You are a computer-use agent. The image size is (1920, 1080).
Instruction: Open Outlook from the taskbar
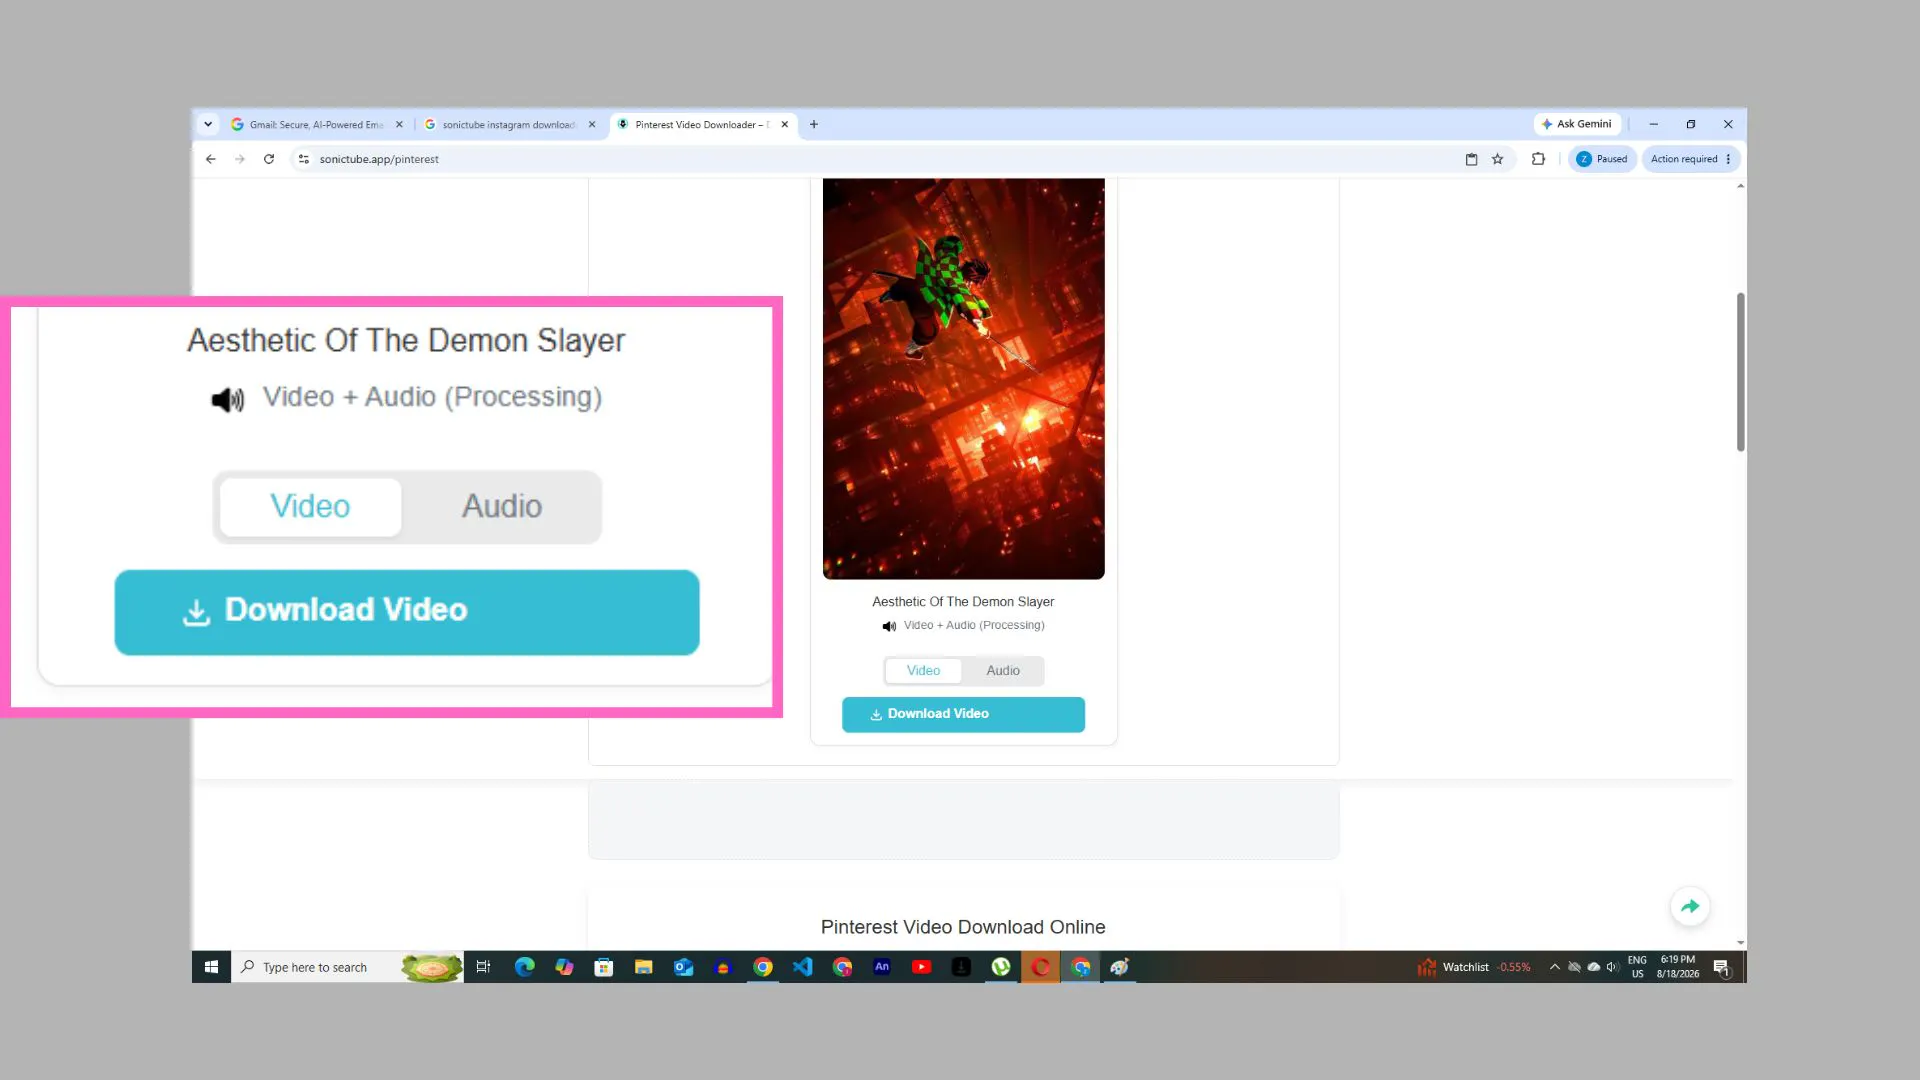coord(683,967)
